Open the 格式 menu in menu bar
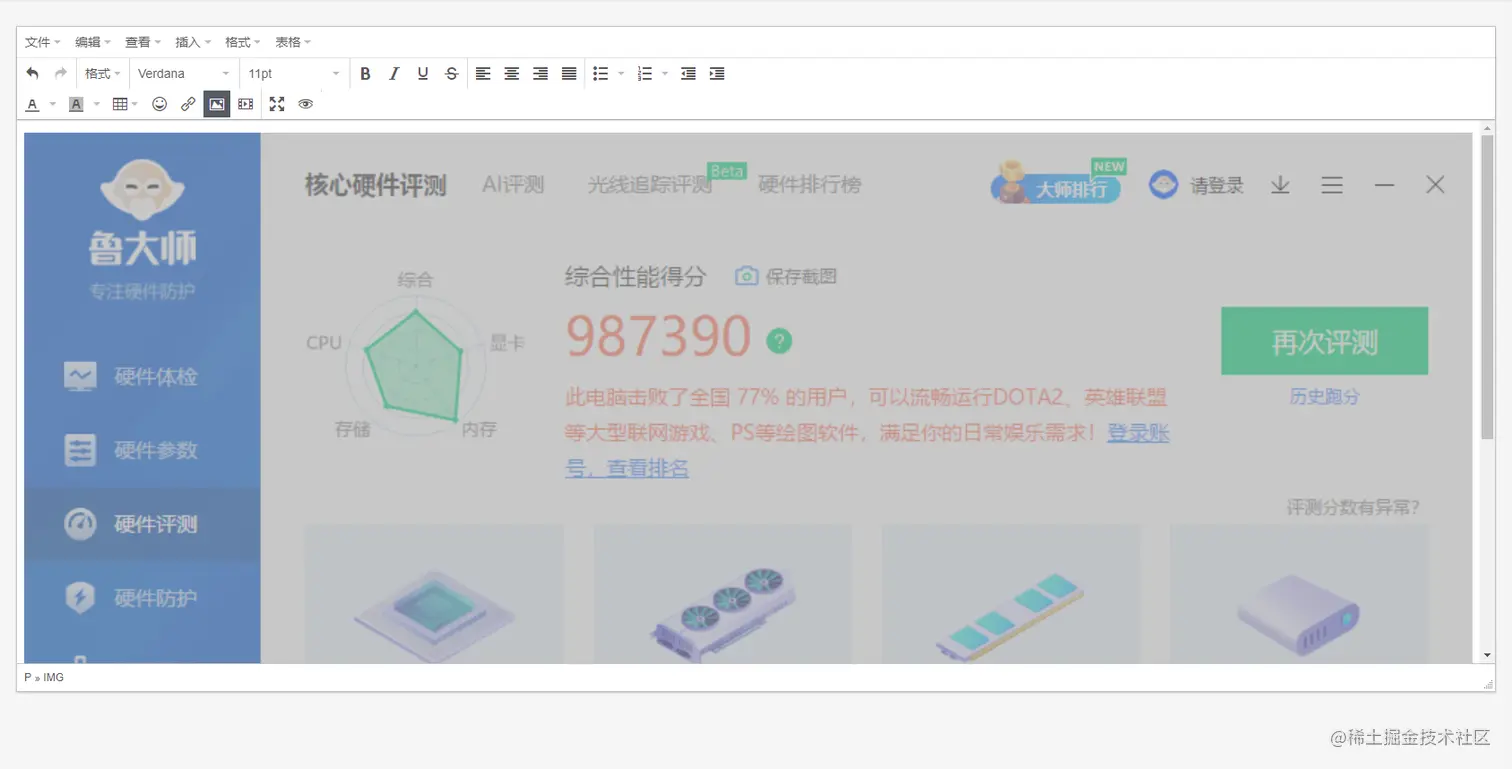 243,42
